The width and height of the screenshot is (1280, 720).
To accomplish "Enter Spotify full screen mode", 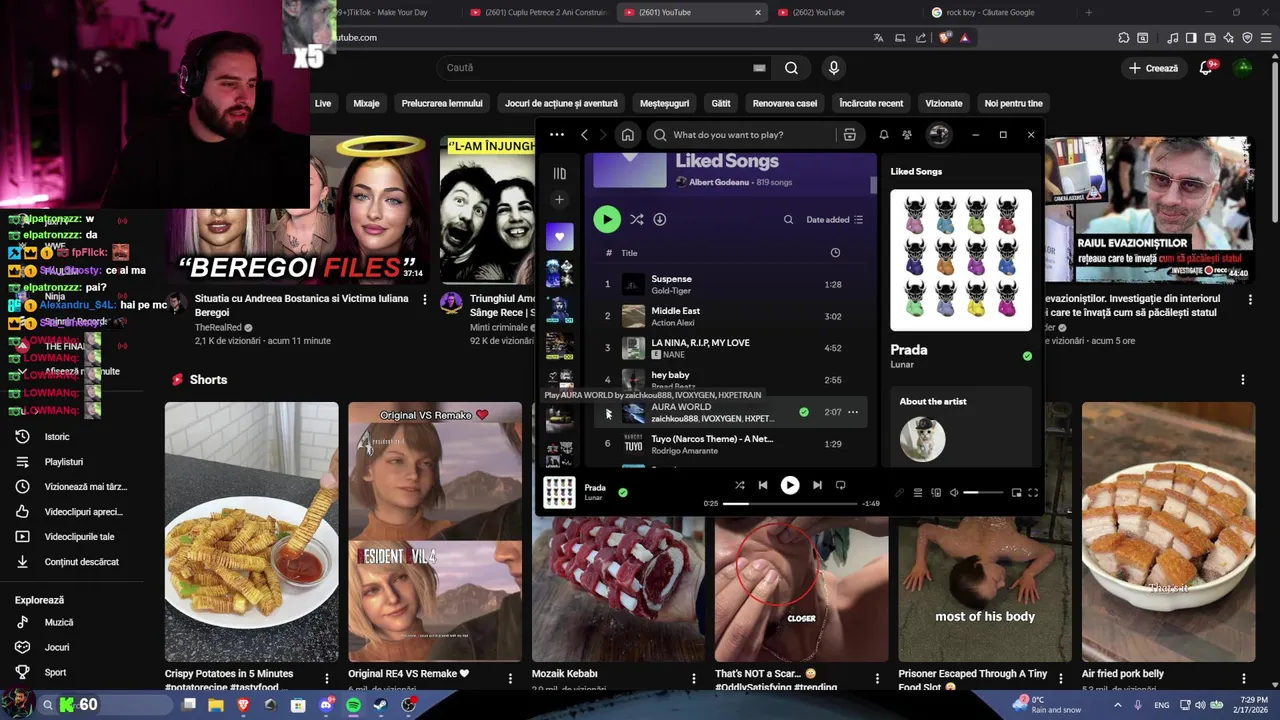I will [x=1033, y=493].
